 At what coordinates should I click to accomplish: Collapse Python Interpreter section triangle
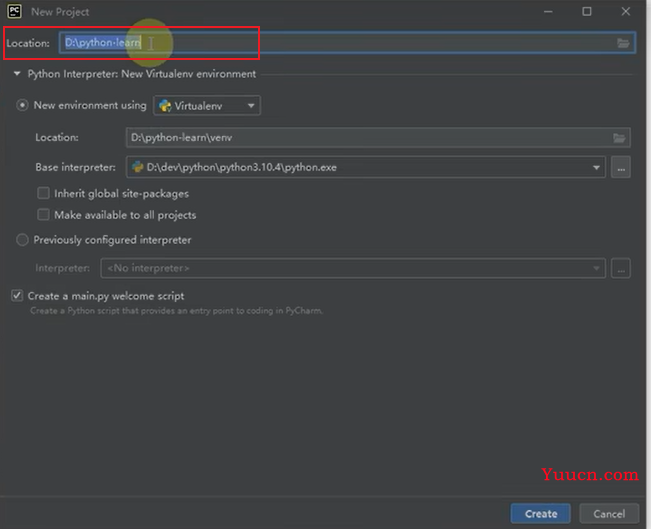(x=17, y=74)
